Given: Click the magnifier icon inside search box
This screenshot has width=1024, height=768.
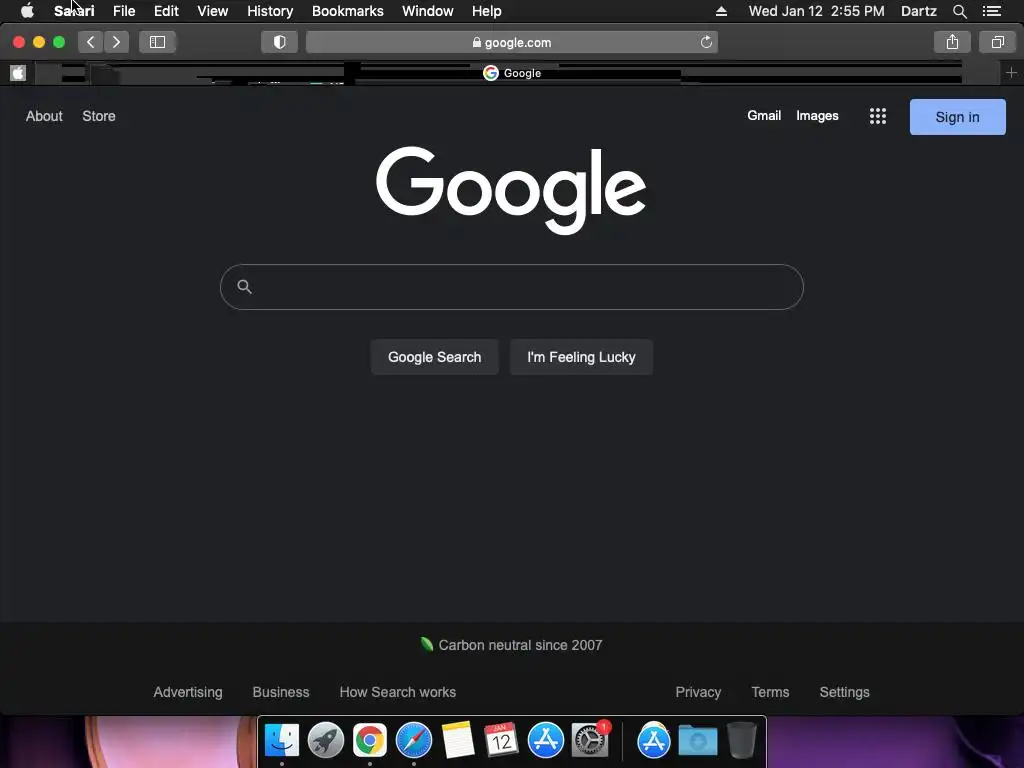Looking at the screenshot, I should pos(244,287).
